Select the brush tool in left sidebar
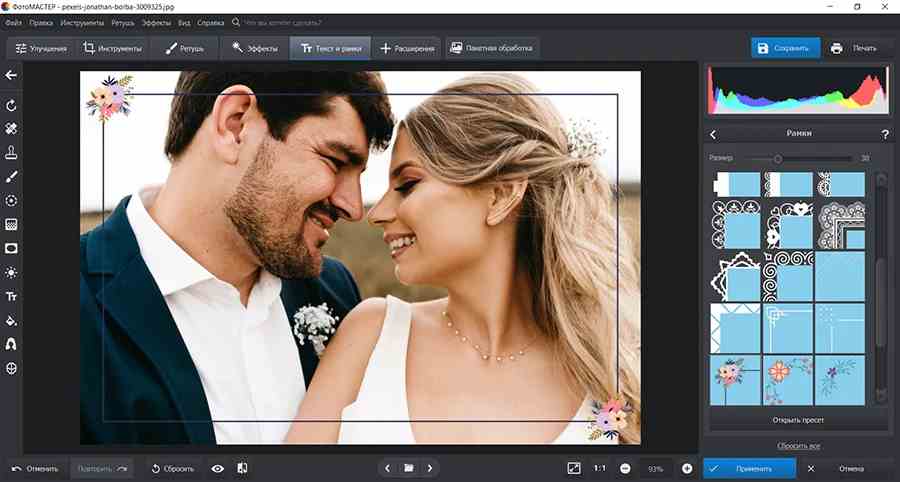This screenshot has width=900, height=482. click(12, 177)
